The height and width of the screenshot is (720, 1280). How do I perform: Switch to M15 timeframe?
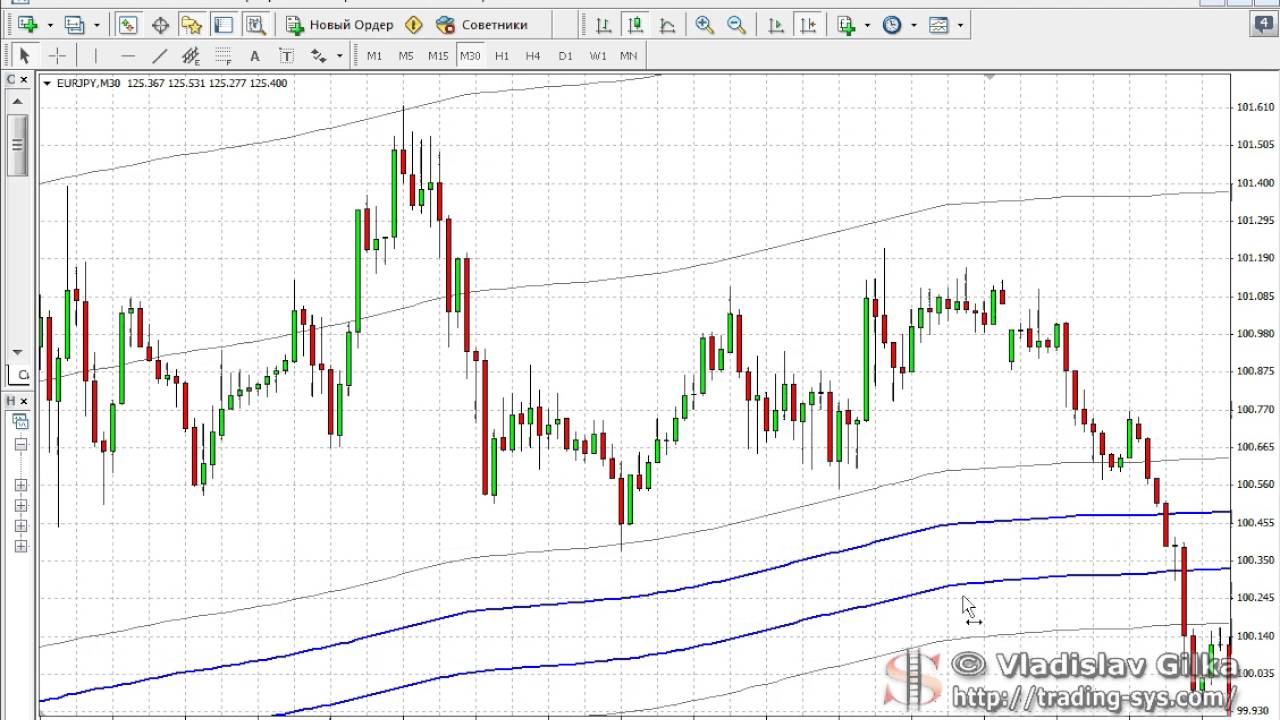(x=438, y=56)
